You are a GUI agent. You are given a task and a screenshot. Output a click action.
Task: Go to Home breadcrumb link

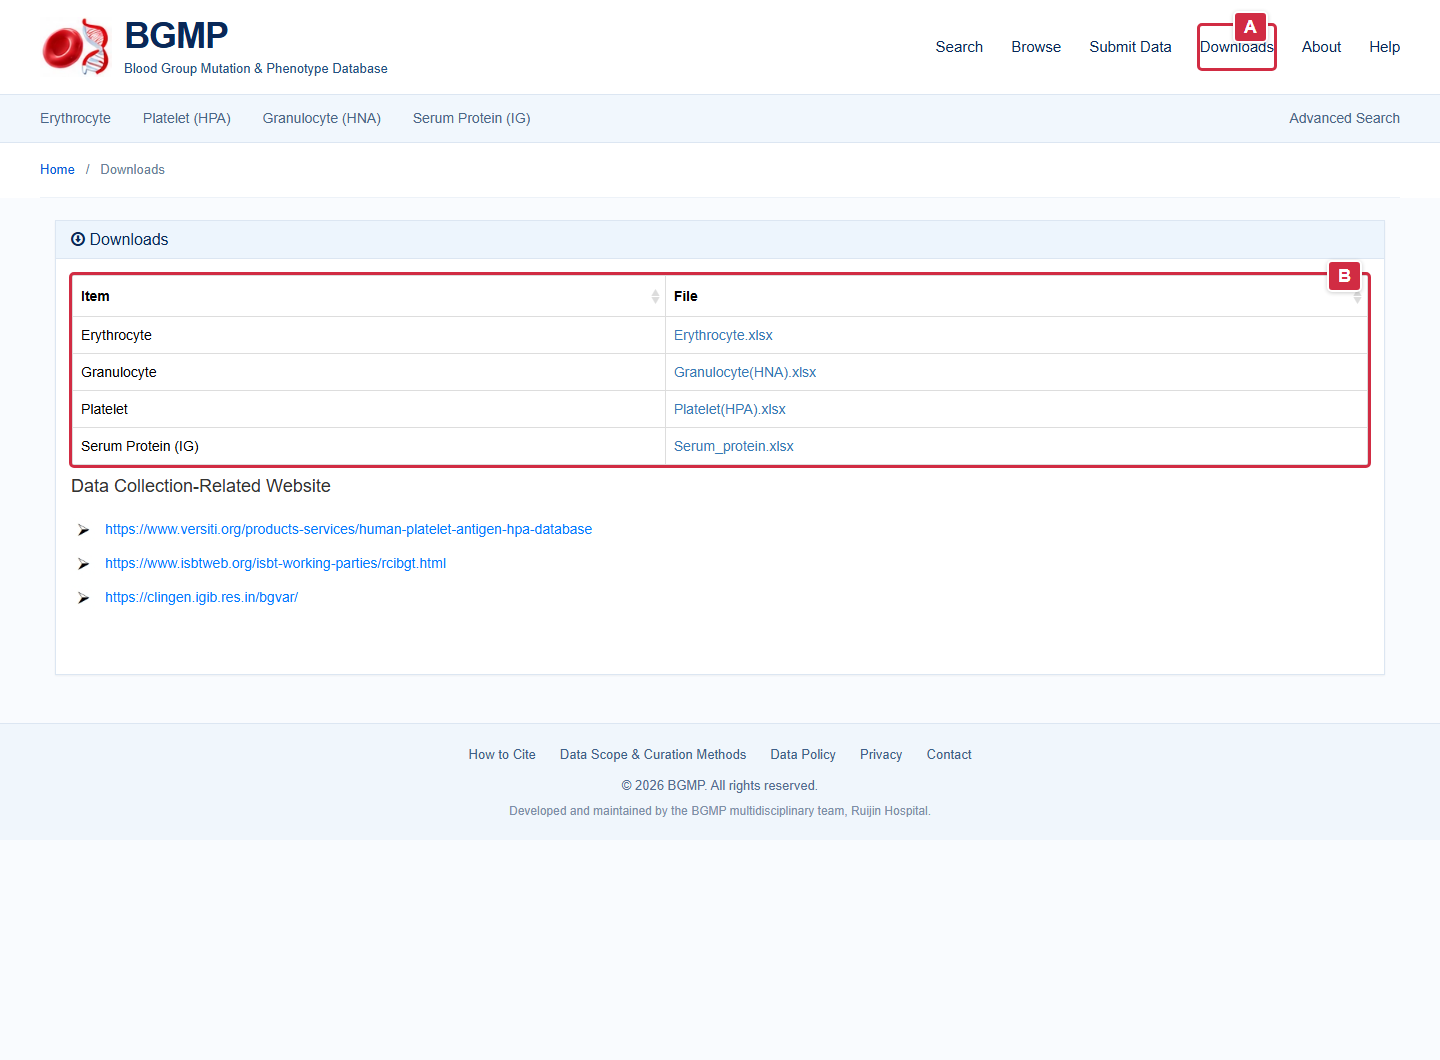[x=57, y=170]
